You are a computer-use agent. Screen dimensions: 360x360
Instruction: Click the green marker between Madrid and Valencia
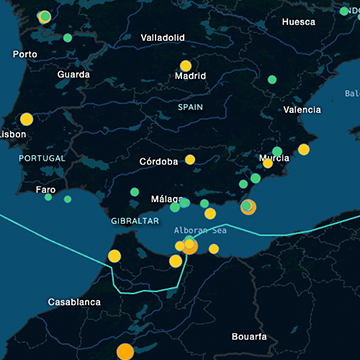272,80
